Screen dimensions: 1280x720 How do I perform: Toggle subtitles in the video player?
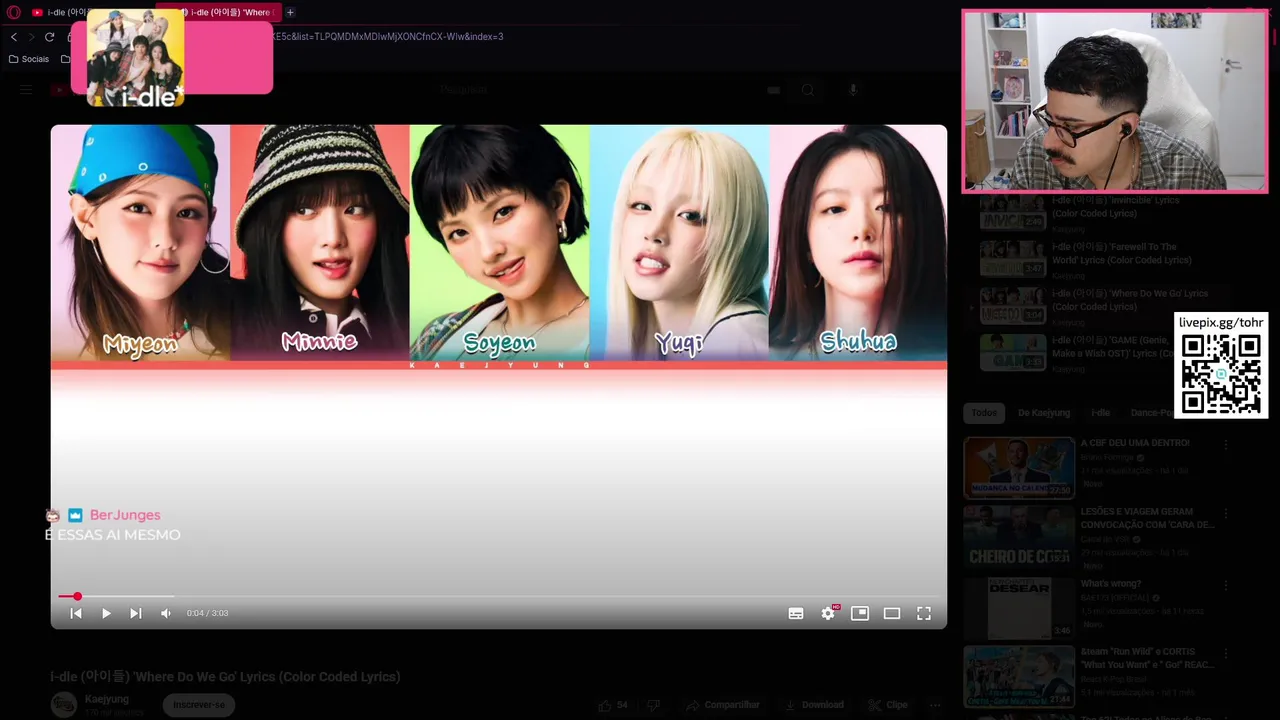[796, 613]
